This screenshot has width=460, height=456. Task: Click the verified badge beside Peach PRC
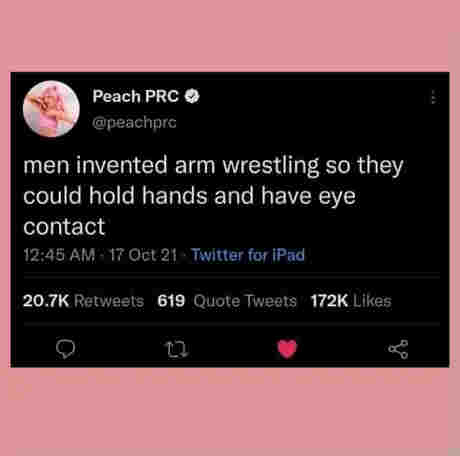click(x=192, y=96)
